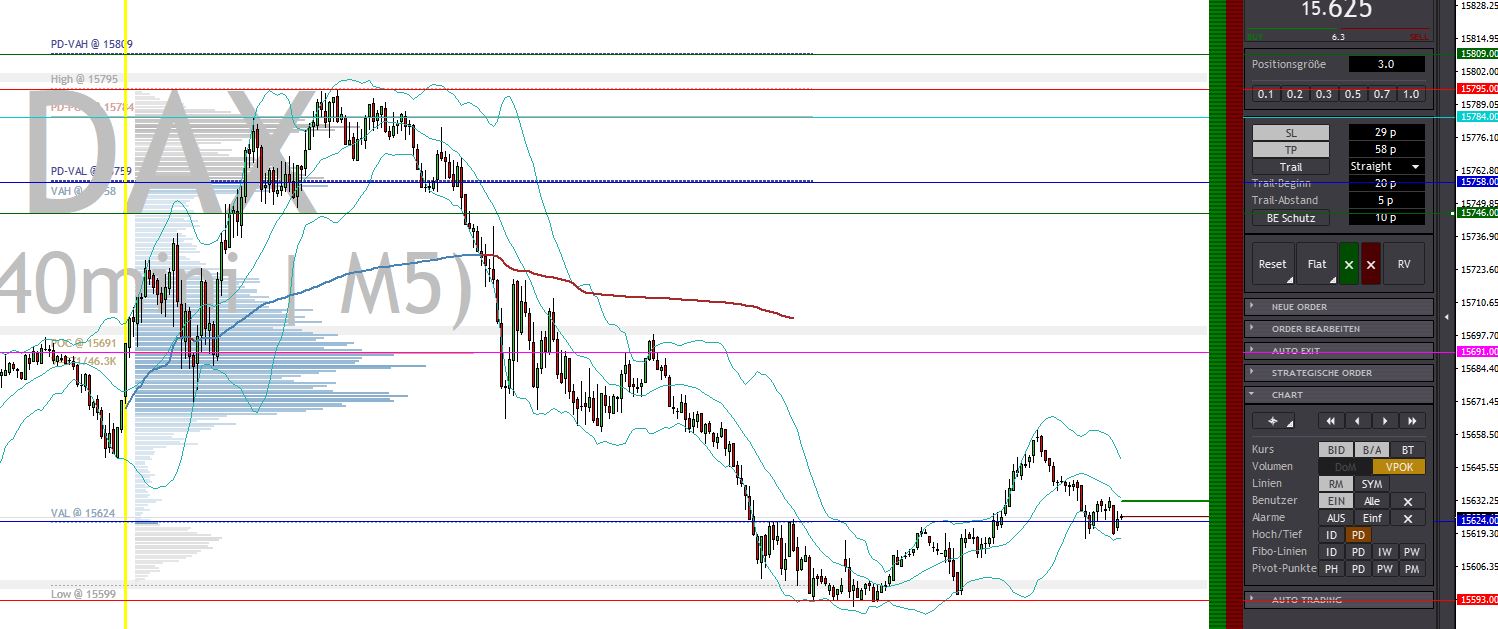Select the cyan 15784.00 price axis marker
The image size is (1498, 629).
[x=1478, y=116]
